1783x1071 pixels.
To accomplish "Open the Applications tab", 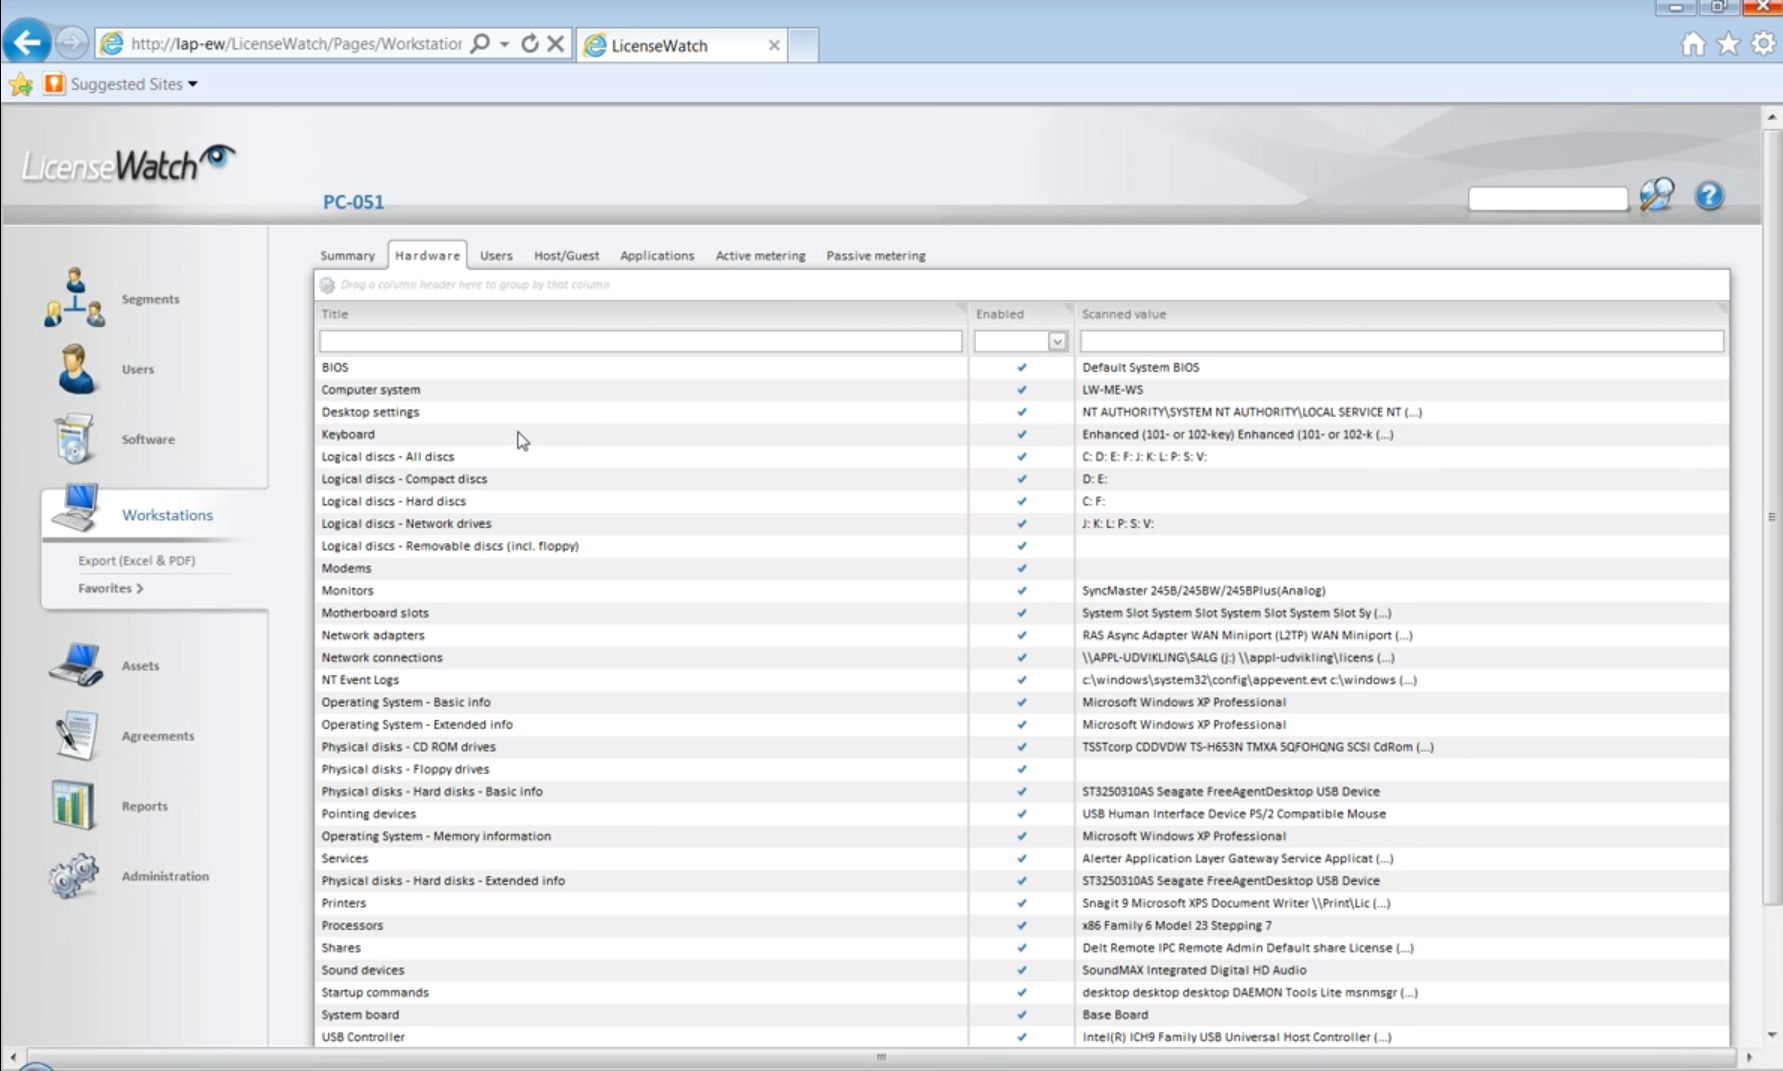I will point(657,255).
